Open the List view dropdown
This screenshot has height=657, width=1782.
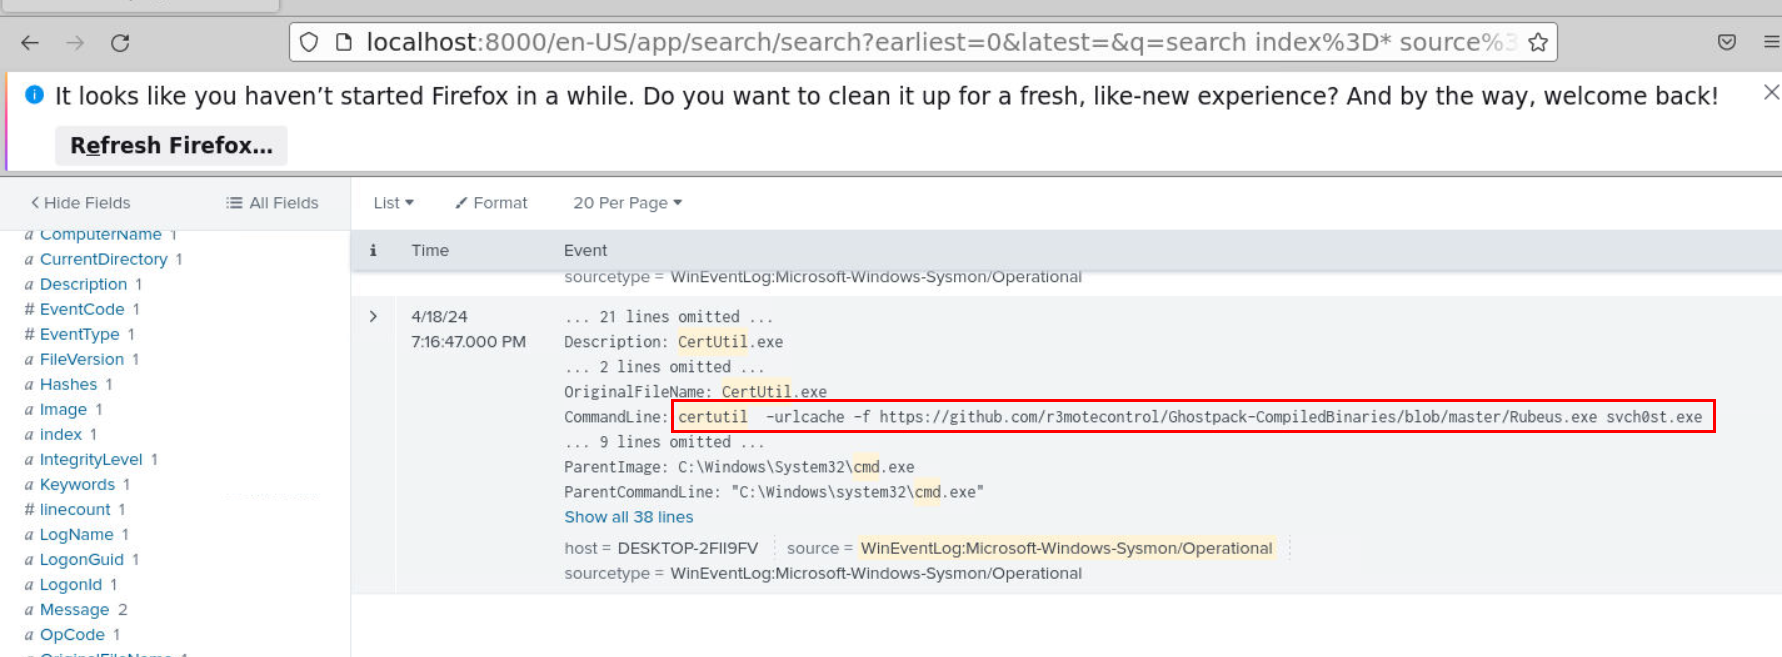pyautogui.click(x=393, y=203)
